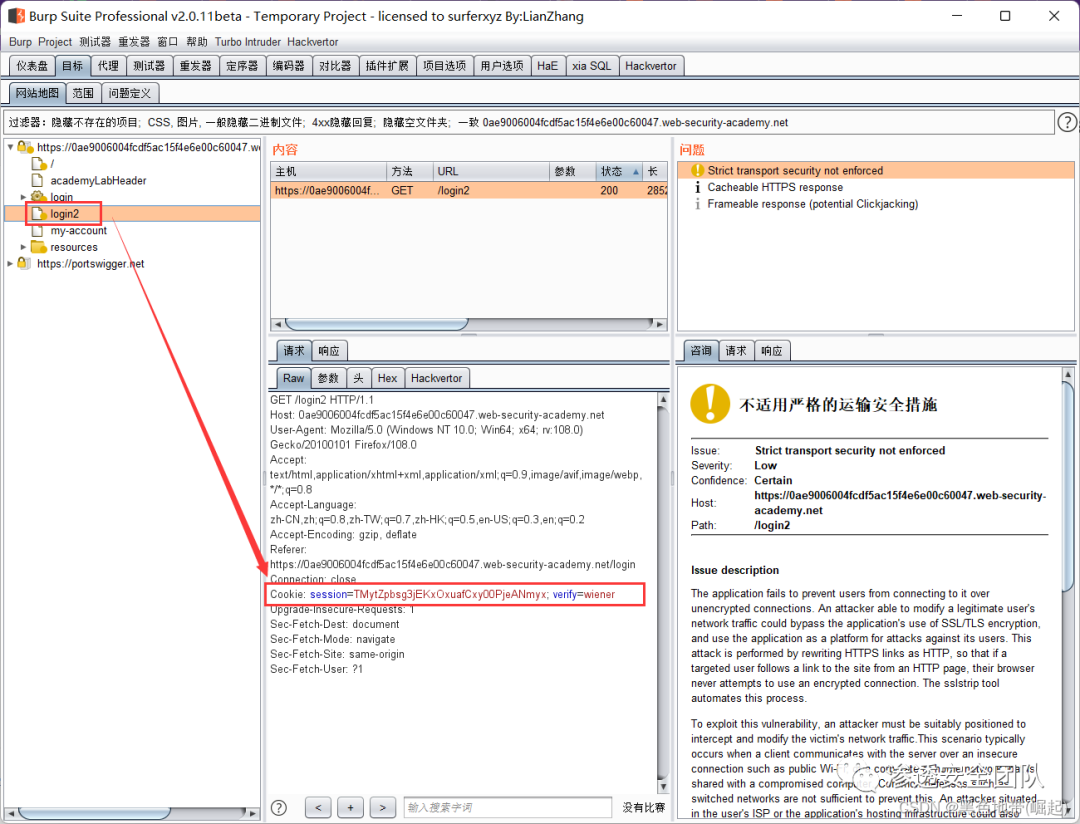Click the URL column header

(490, 172)
